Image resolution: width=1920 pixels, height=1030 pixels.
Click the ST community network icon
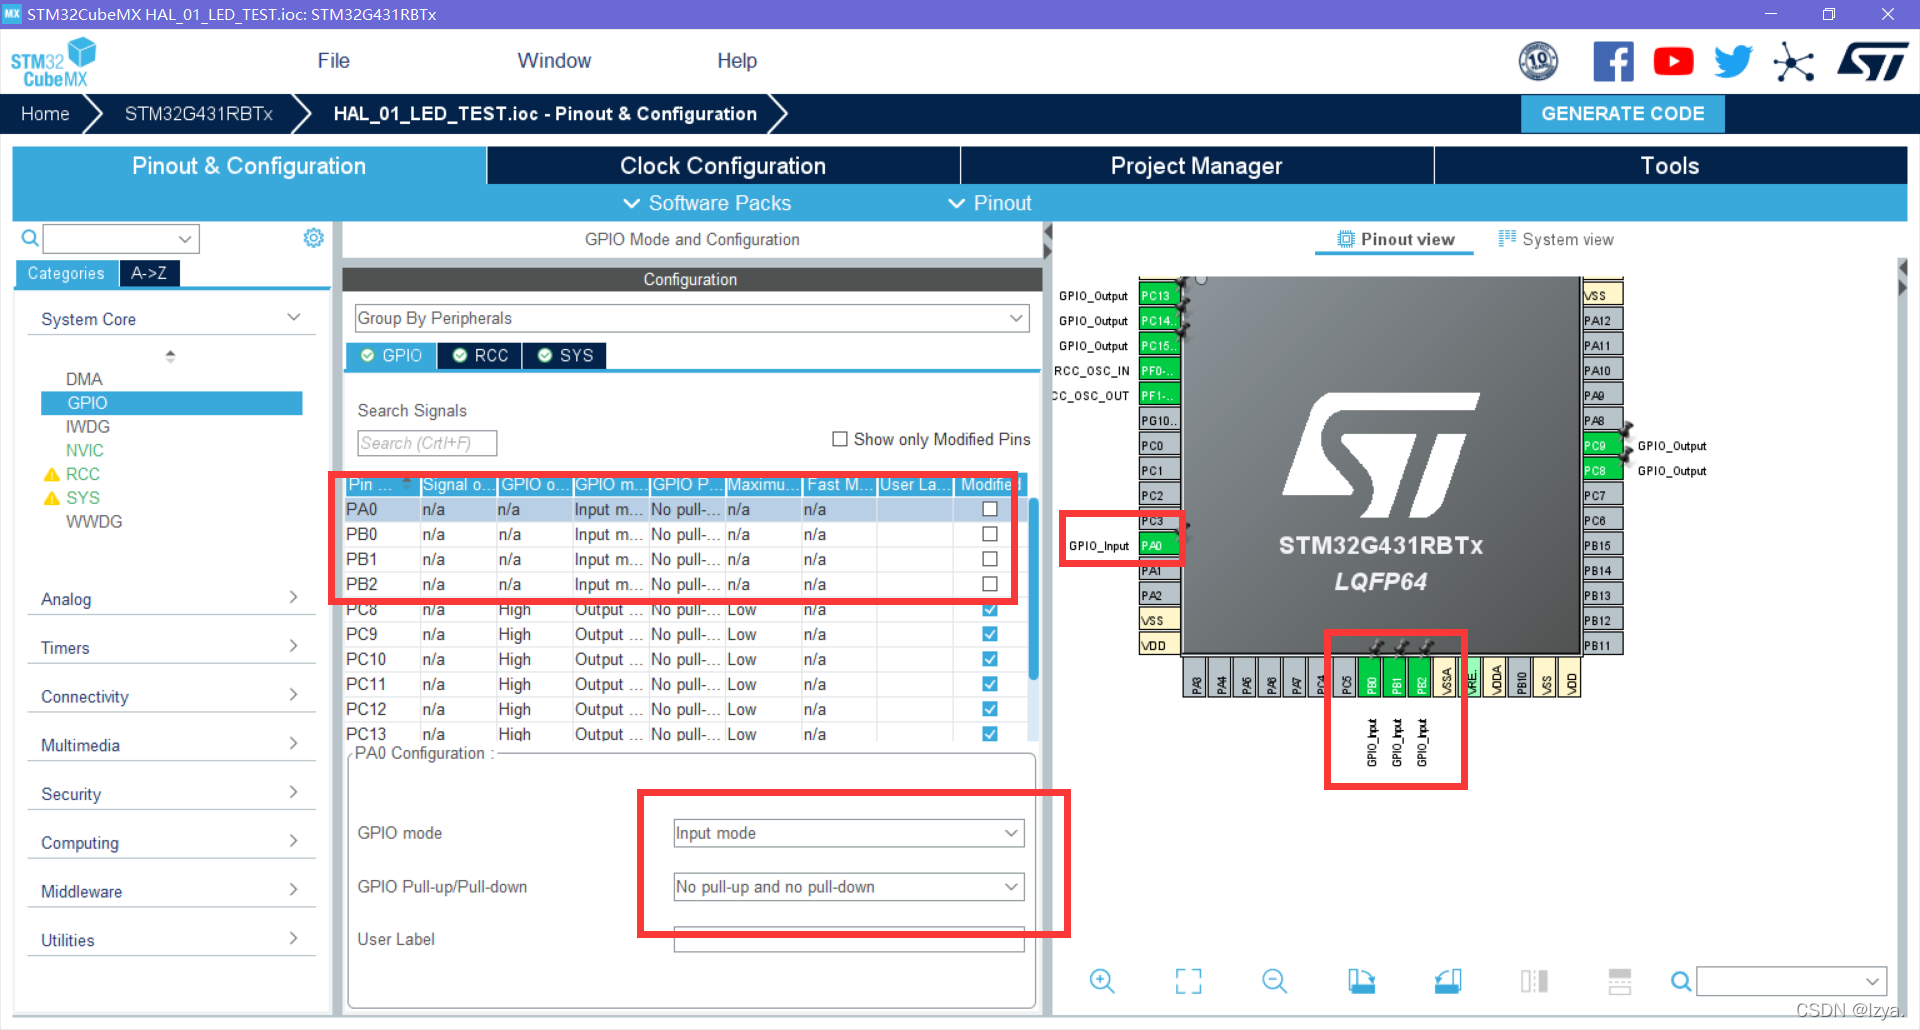pyautogui.click(x=1793, y=63)
